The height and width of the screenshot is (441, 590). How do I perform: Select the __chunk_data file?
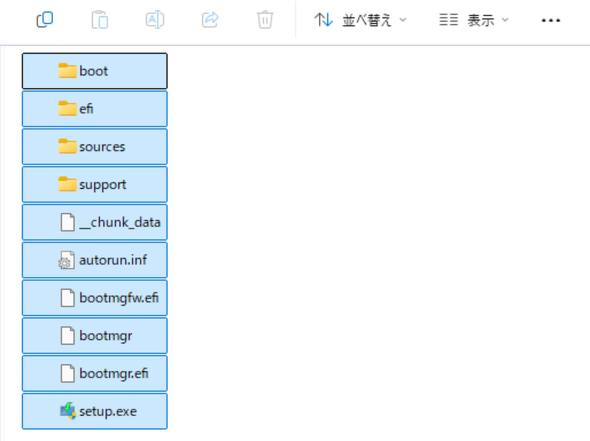coord(94,222)
